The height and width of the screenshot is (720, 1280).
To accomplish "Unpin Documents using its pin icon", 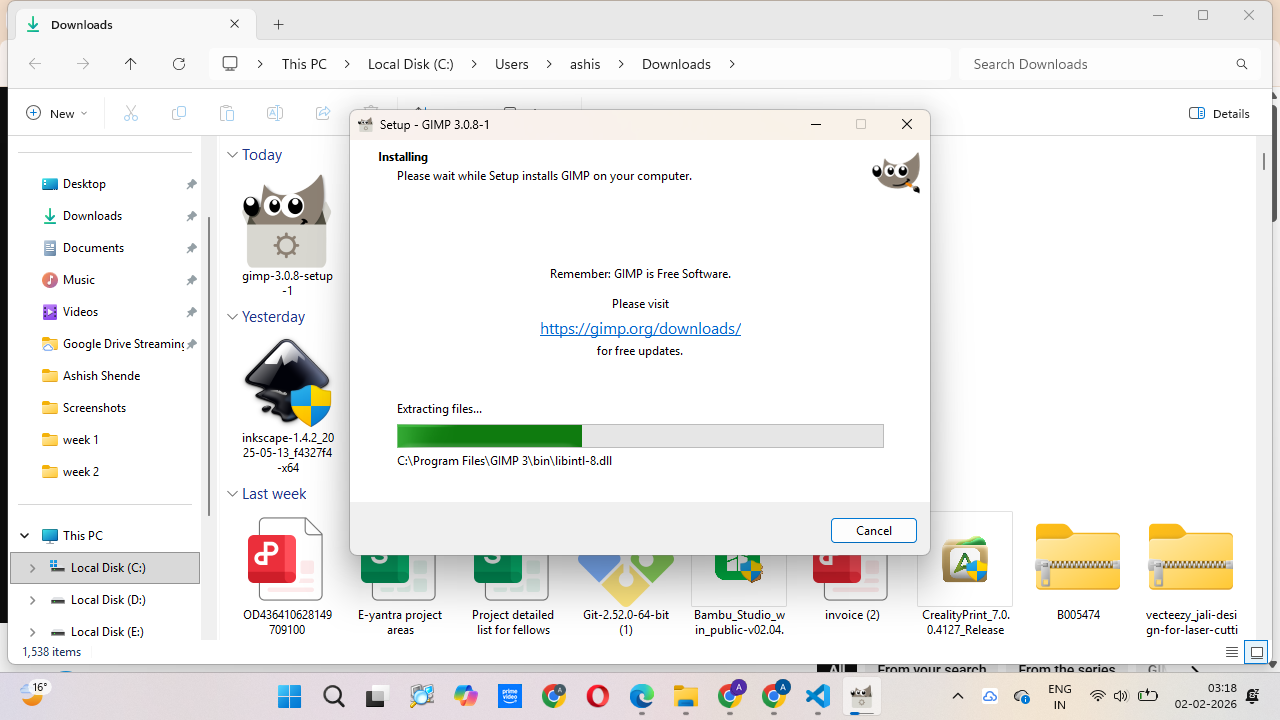I will click(x=191, y=248).
